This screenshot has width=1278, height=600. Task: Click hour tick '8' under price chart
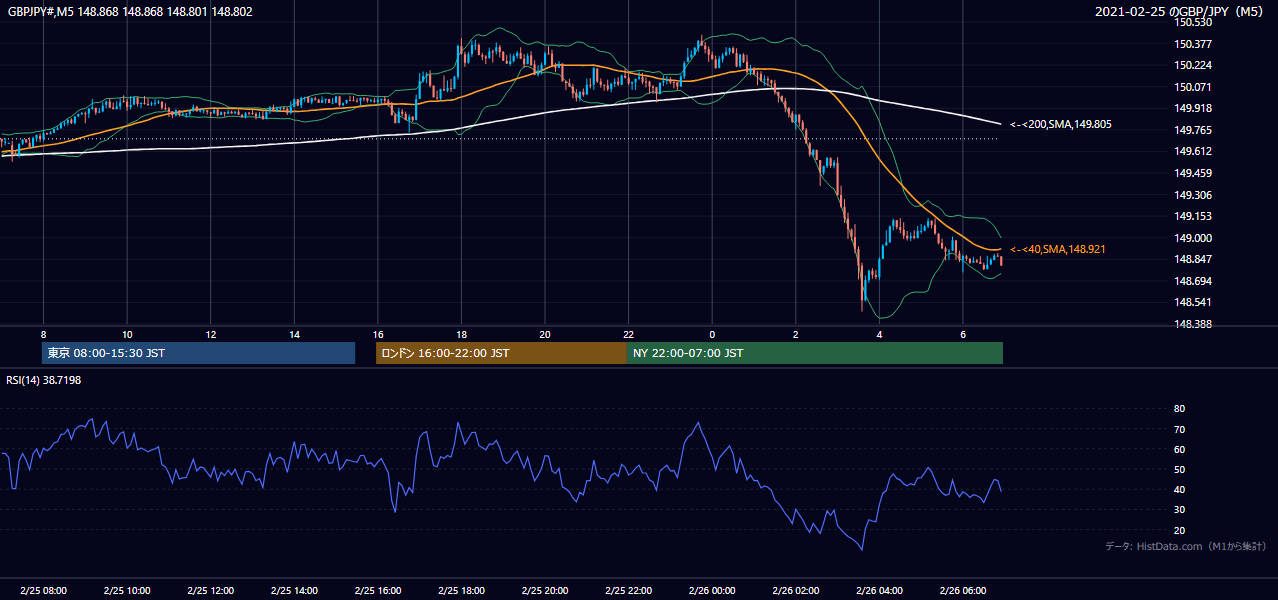click(x=43, y=335)
